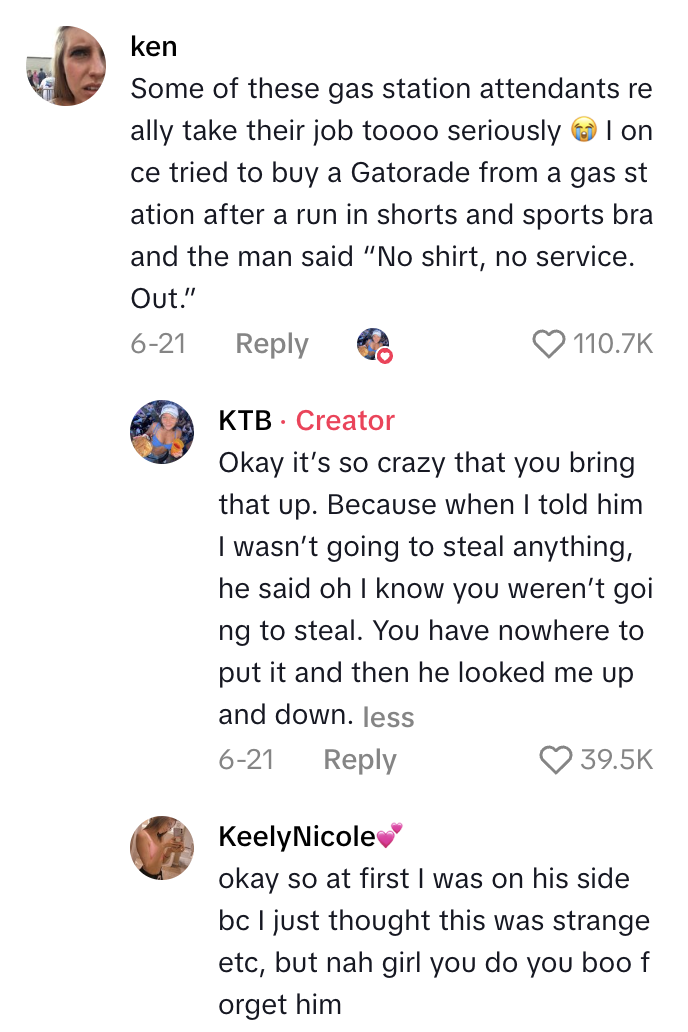Viewport: 688px width, 1032px height.
Task: Open ken's profile picture
Action: point(66,66)
